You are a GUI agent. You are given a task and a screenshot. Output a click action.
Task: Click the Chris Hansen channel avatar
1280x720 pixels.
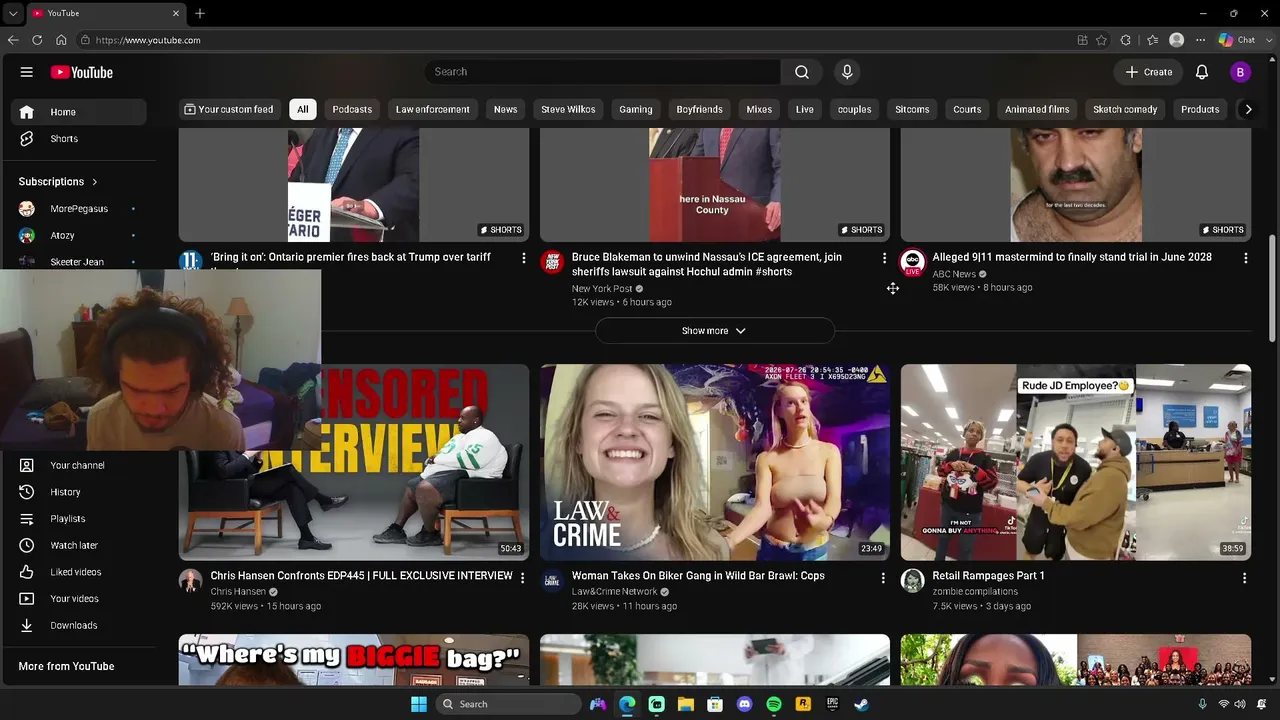[190, 581]
